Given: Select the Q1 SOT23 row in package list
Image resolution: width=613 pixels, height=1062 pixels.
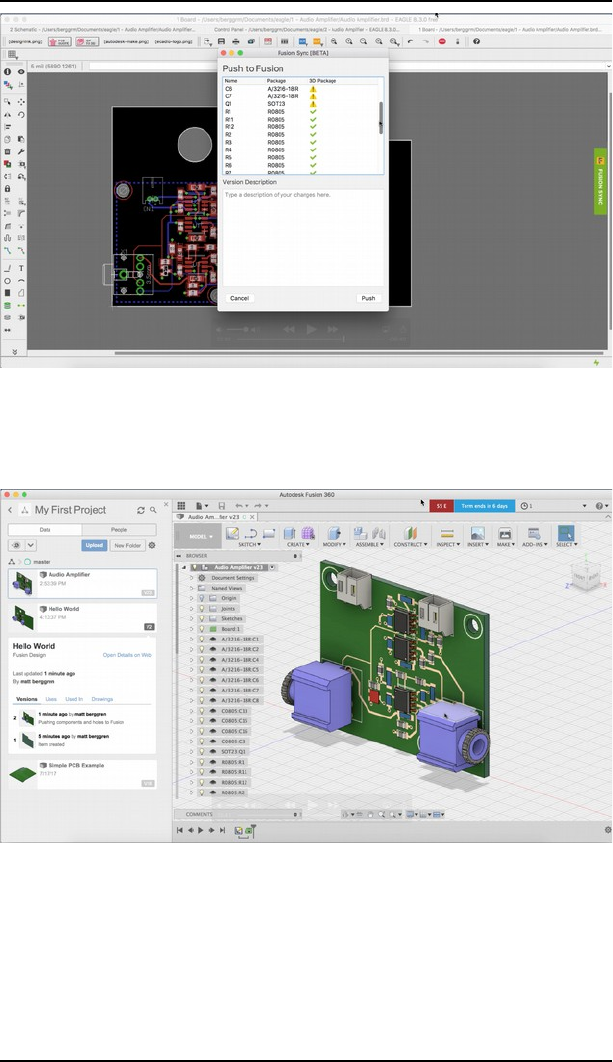Looking at the screenshot, I should tap(302, 104).
